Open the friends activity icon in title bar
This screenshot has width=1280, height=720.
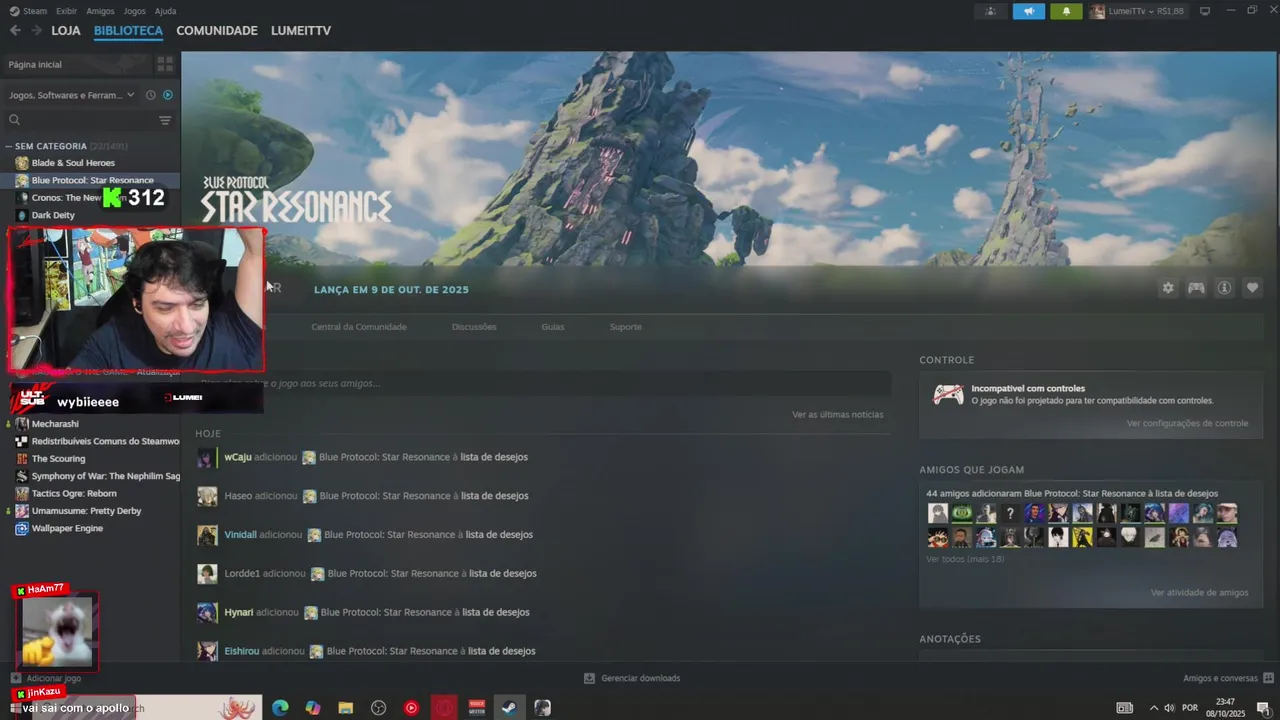click(990, 11)
